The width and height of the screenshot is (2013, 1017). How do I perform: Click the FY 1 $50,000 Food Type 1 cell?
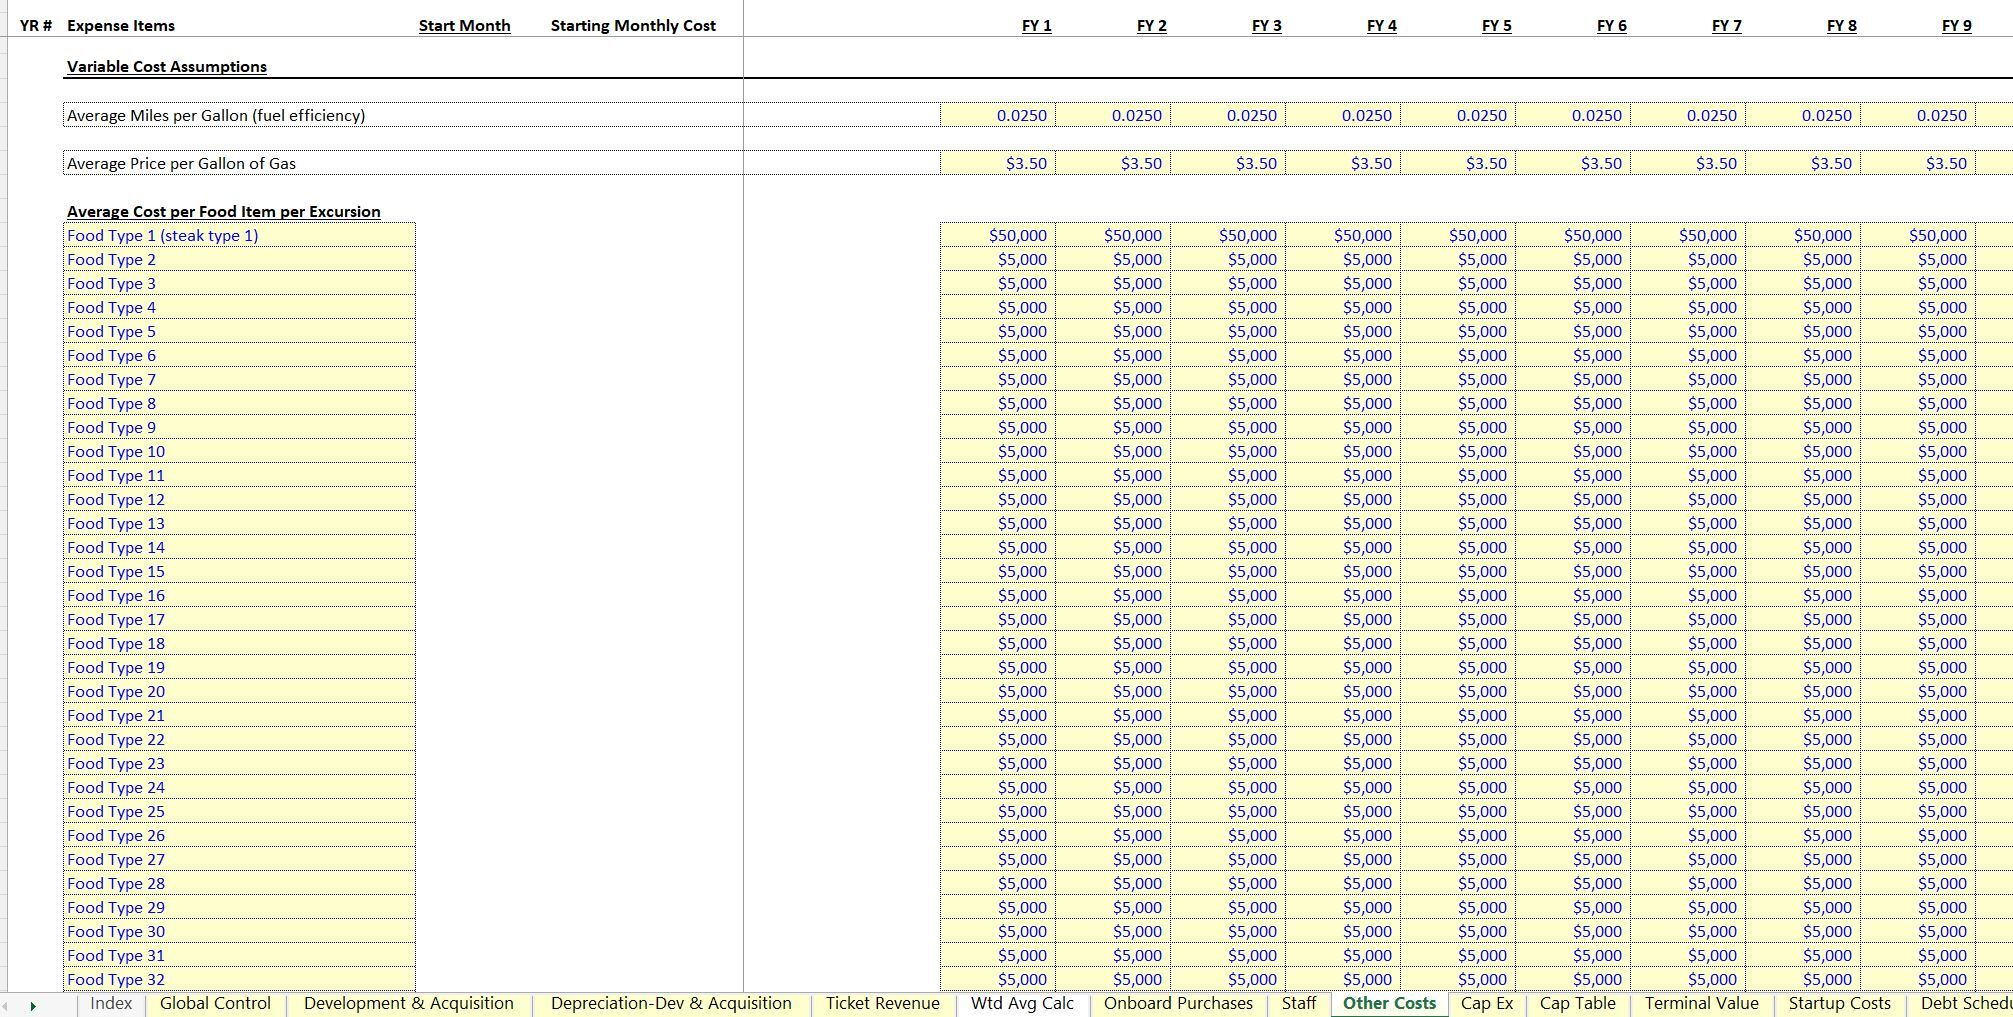point(998,235)
